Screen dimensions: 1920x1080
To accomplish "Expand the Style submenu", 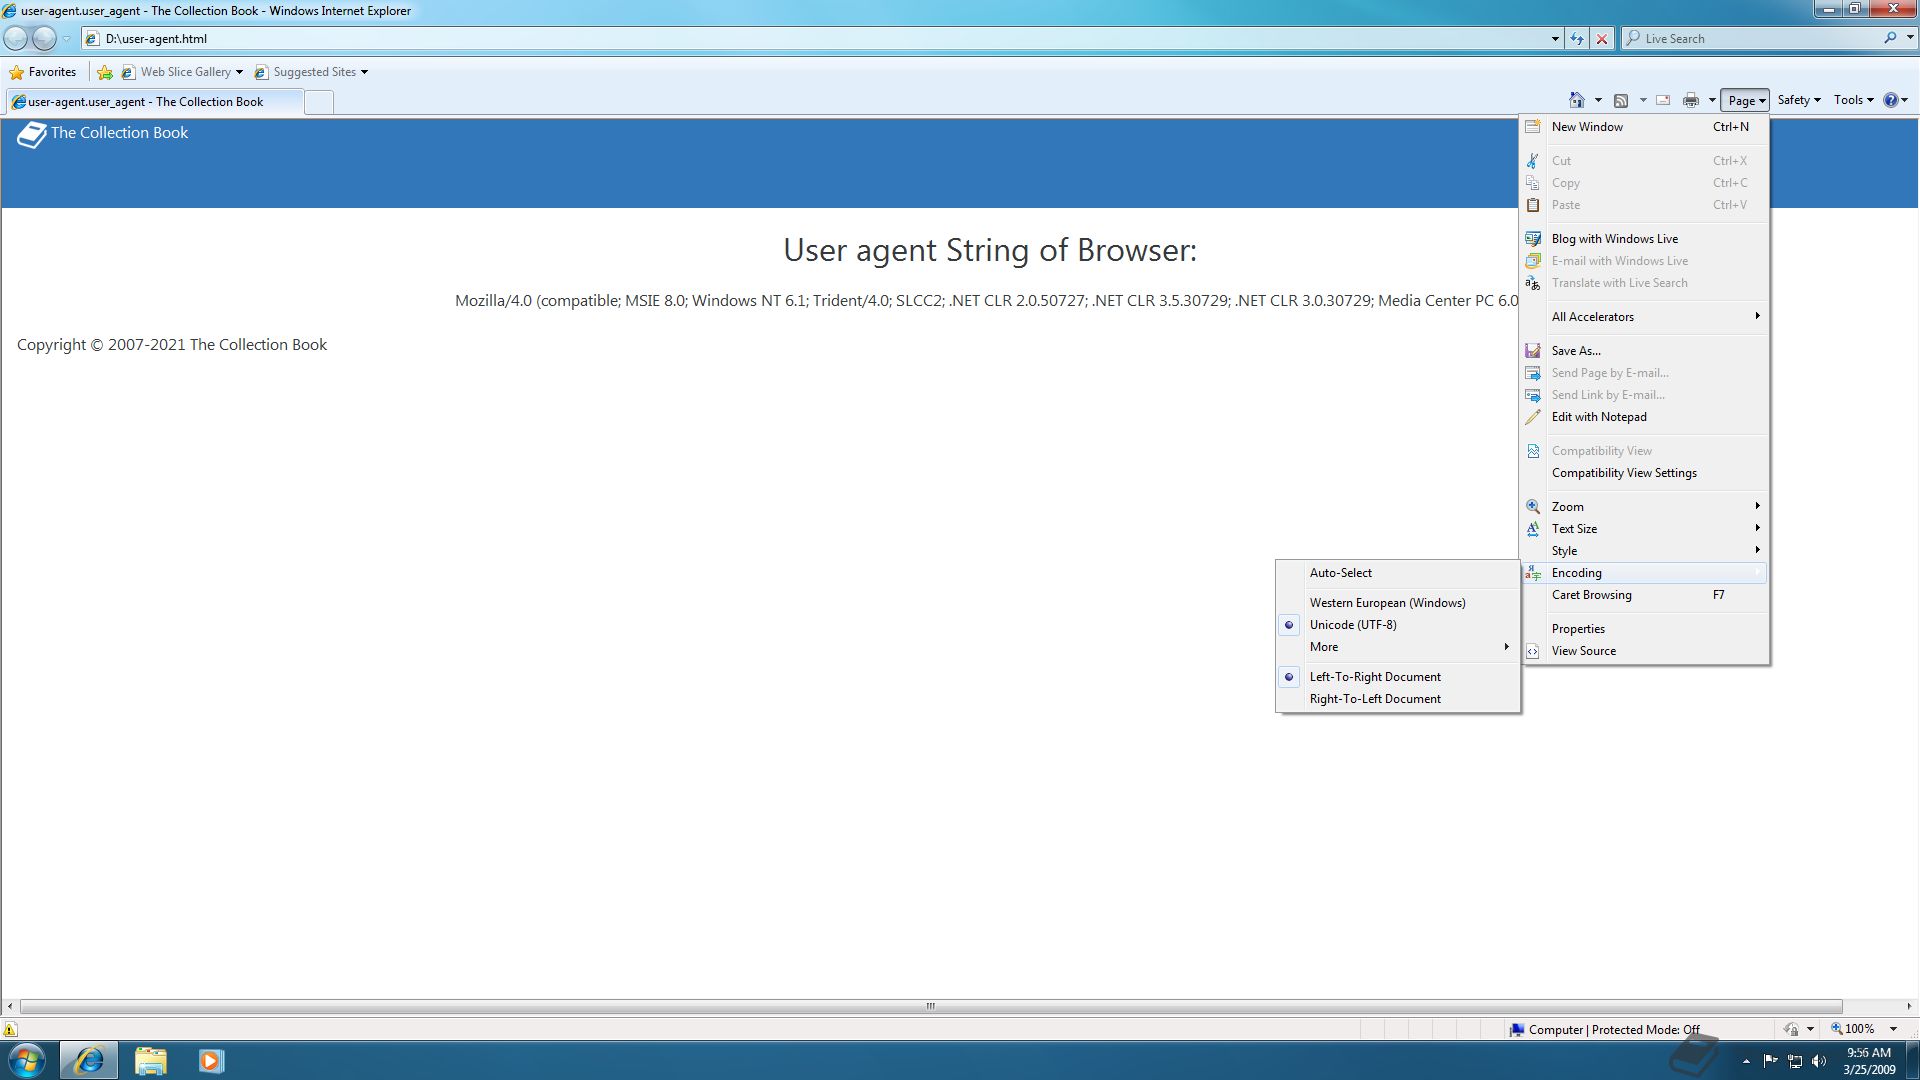I will 1645,551.
